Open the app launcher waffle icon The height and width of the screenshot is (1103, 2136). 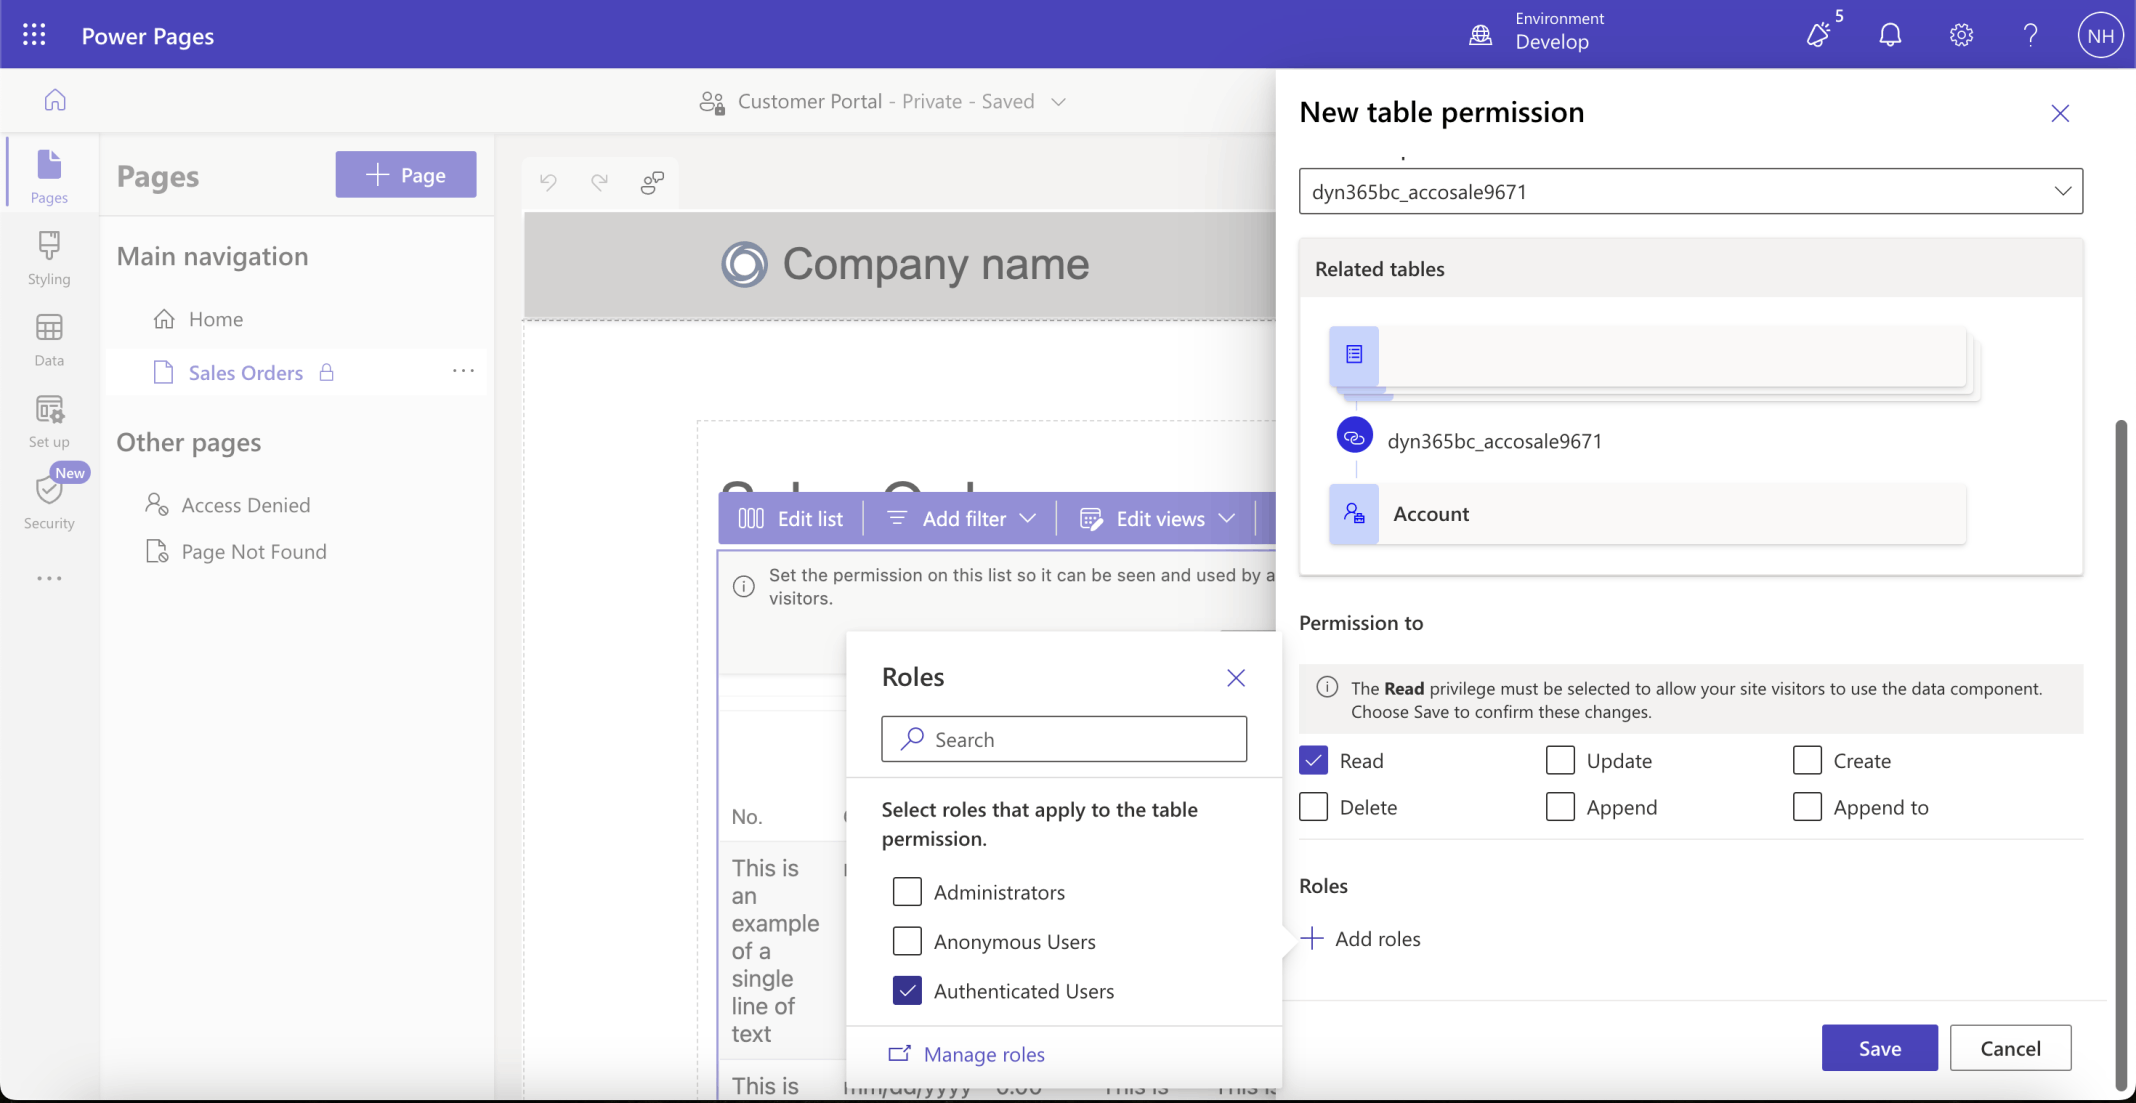(x=34, y=35)
